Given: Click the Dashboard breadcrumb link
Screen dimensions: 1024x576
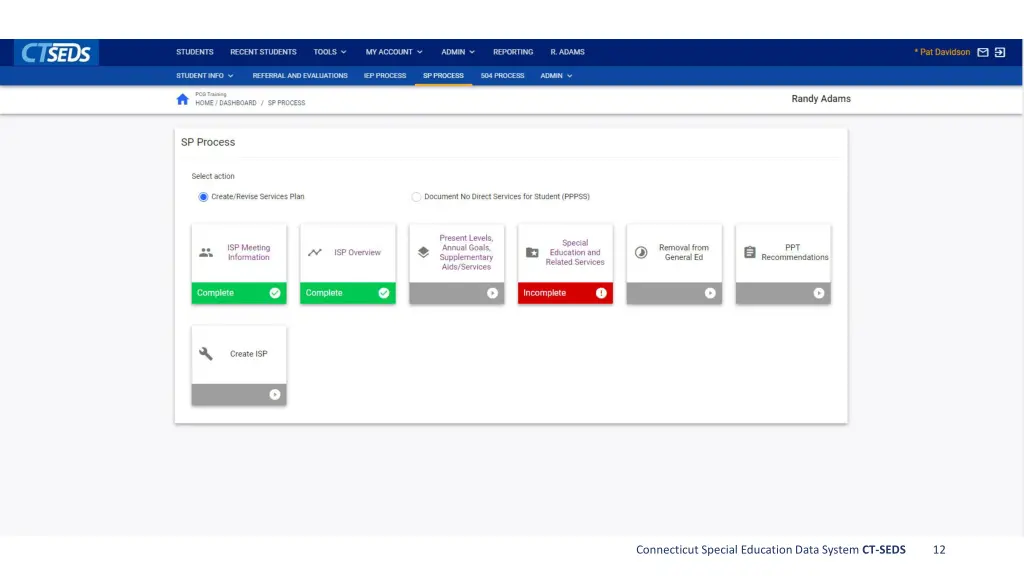Looking at the screenshot, I should click(x=238, y=103).
